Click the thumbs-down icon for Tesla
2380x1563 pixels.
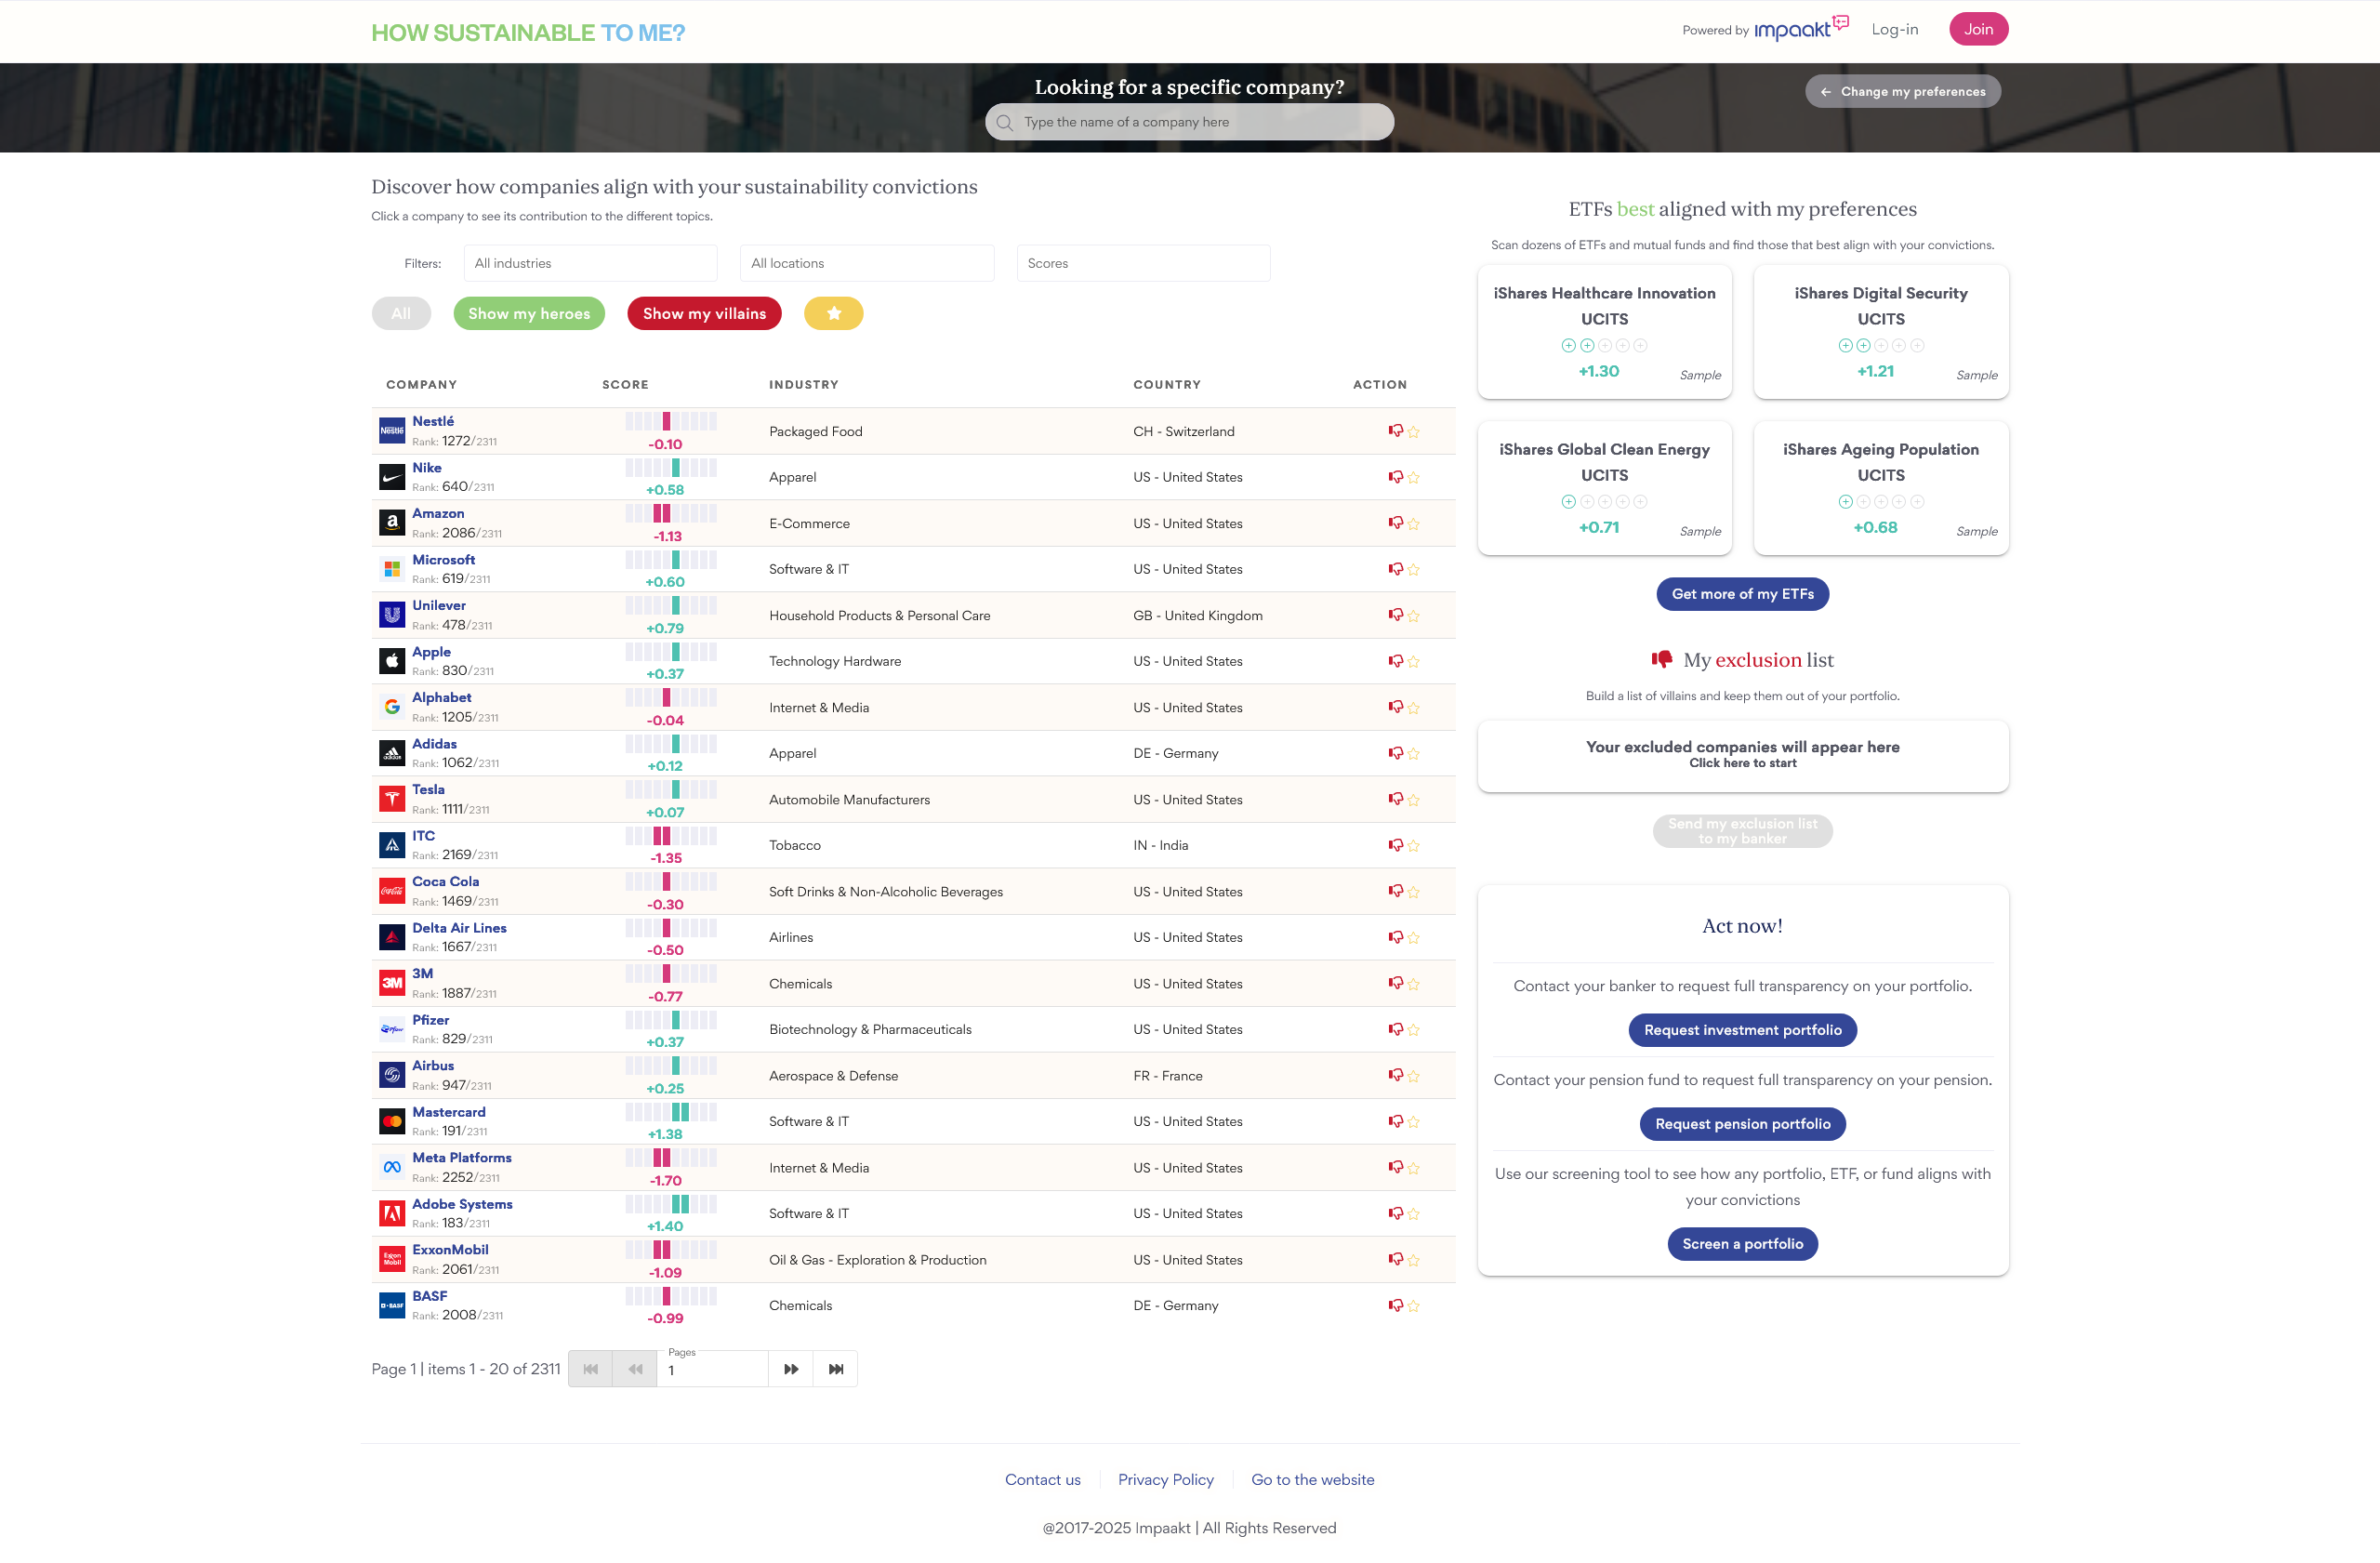1395,799
